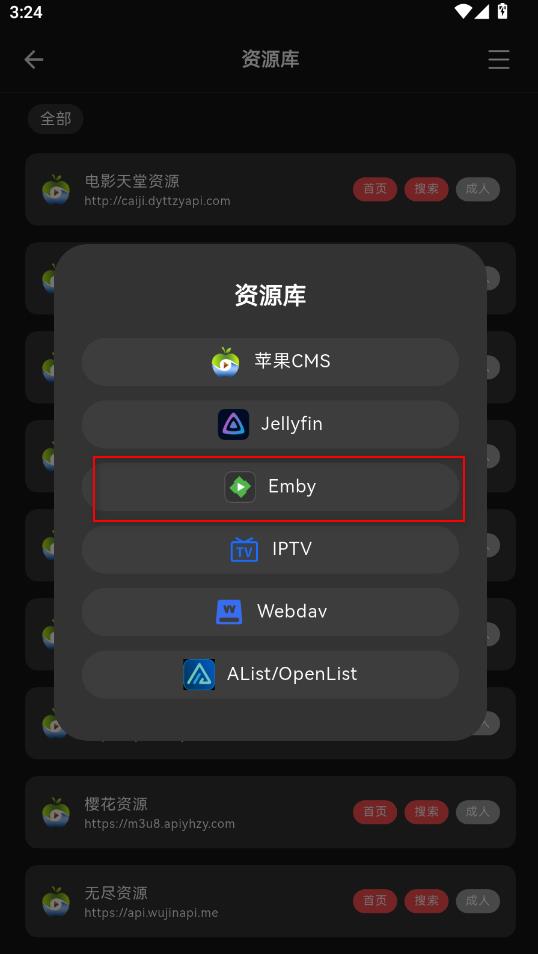Open the 樱花资源 source entry

pos(270,812)
